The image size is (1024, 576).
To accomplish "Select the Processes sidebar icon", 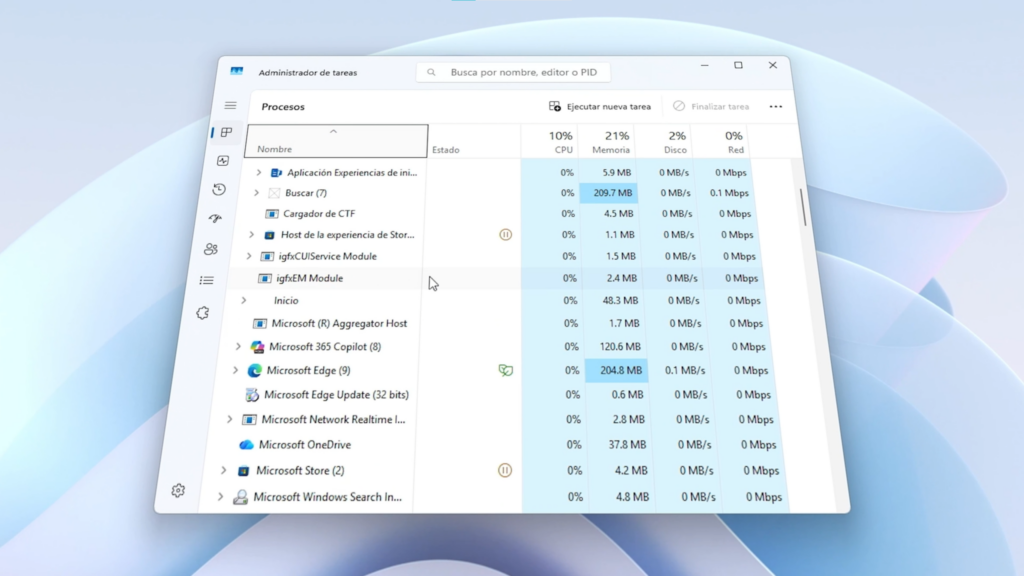I will click(x=227, y=133).
